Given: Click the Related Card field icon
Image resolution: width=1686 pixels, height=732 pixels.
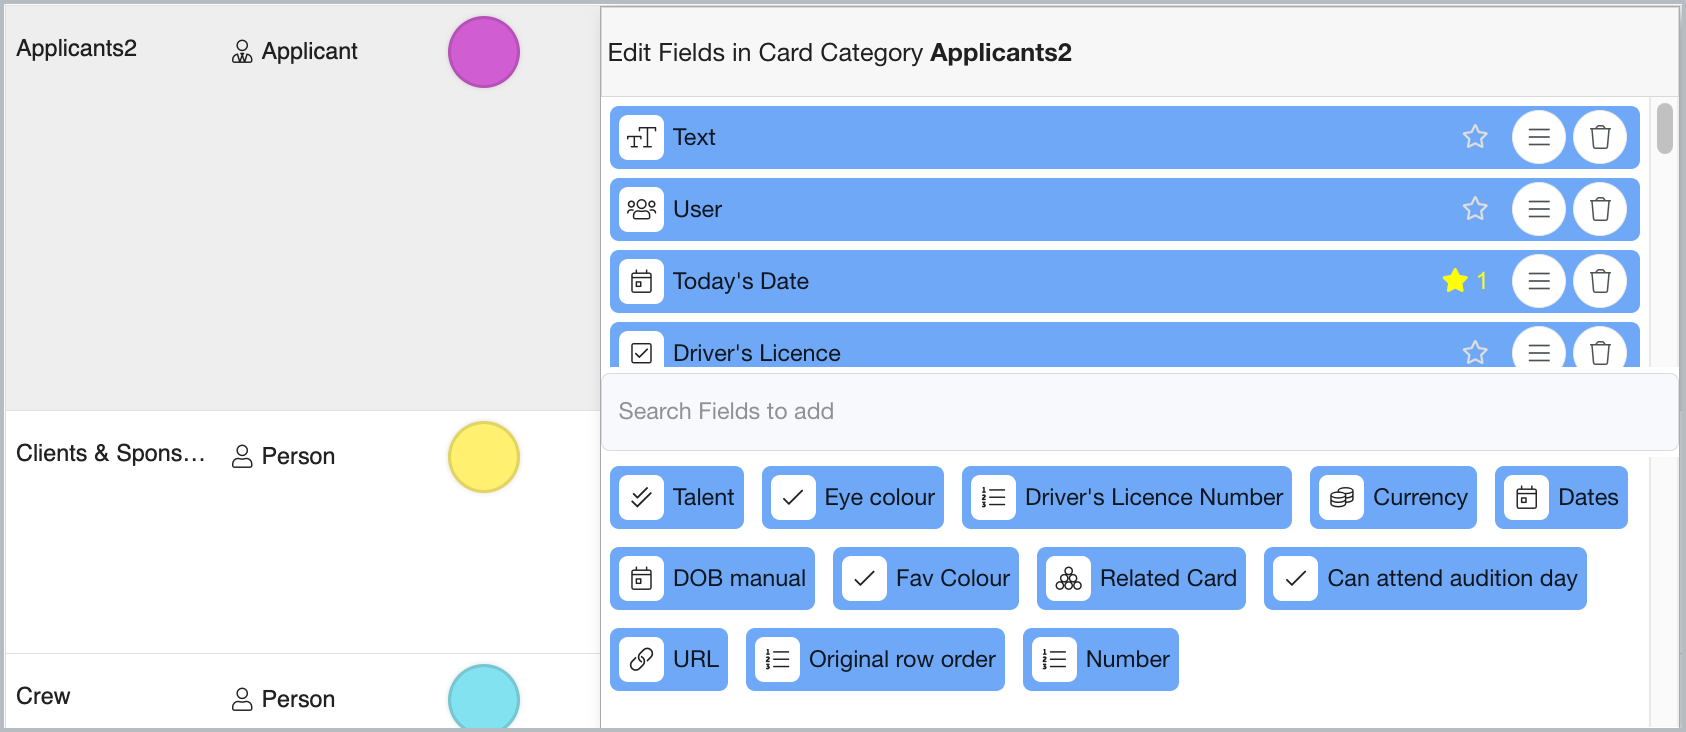Looking at the screenshot, I should (1068, 578).
